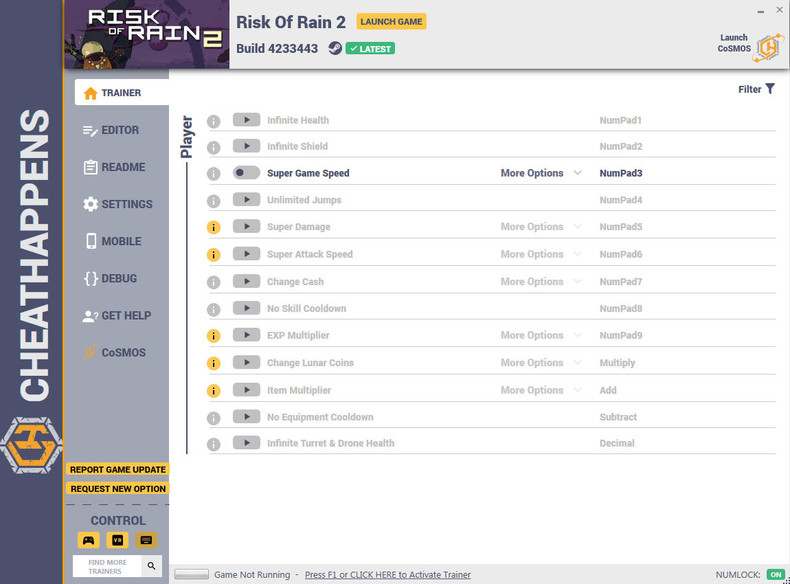Click the LAUNCH GAME button
This screenshot has width=790, height=584.
point(391,22)
